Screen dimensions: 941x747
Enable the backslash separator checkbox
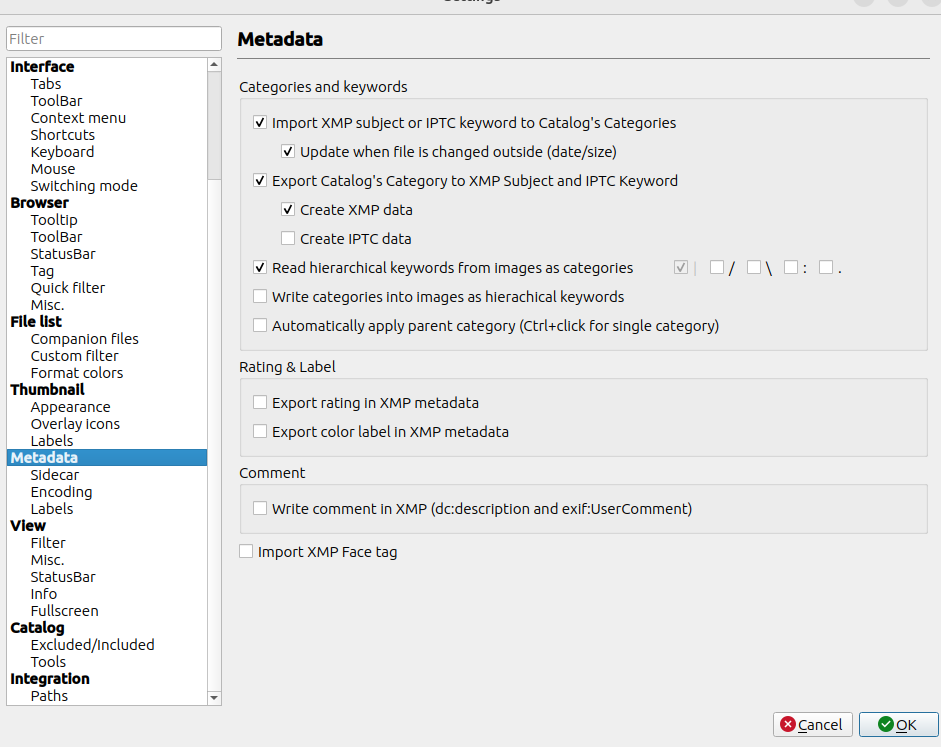[x=754, y=268]
